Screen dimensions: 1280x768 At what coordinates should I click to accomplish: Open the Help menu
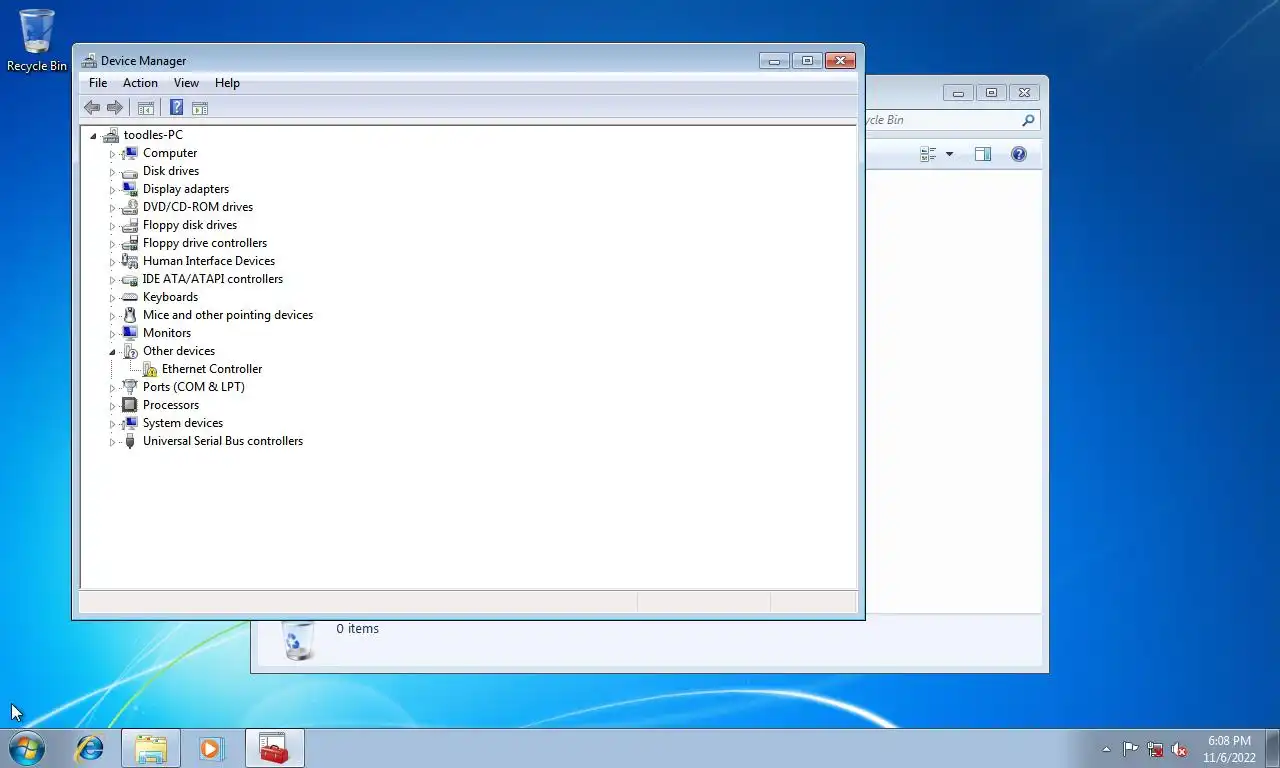tap(227, 83)
